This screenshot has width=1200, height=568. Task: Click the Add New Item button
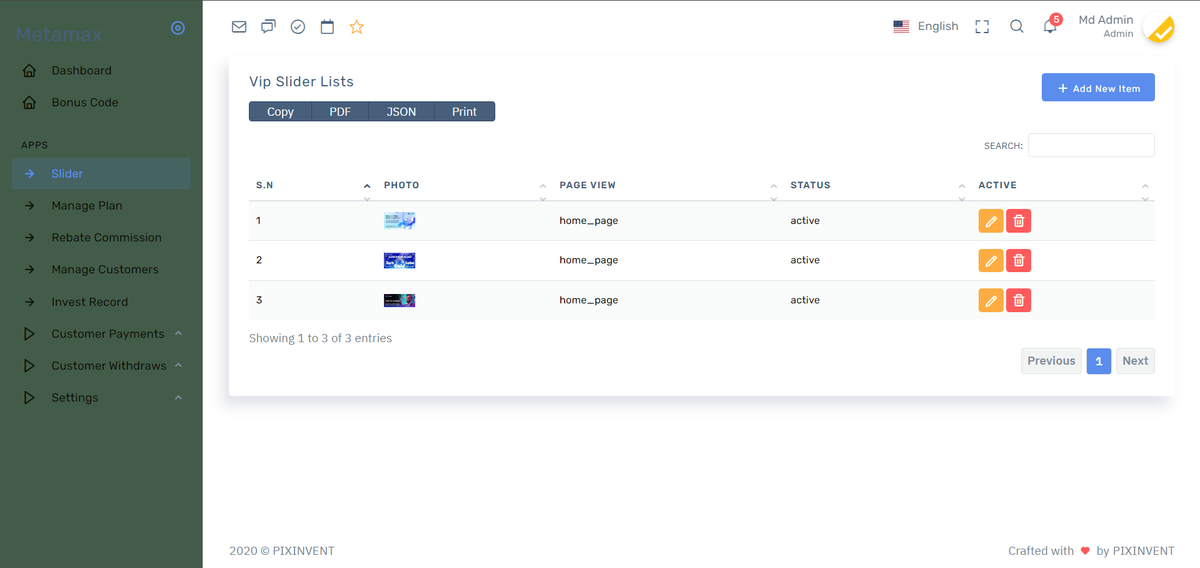(1098, 88)
